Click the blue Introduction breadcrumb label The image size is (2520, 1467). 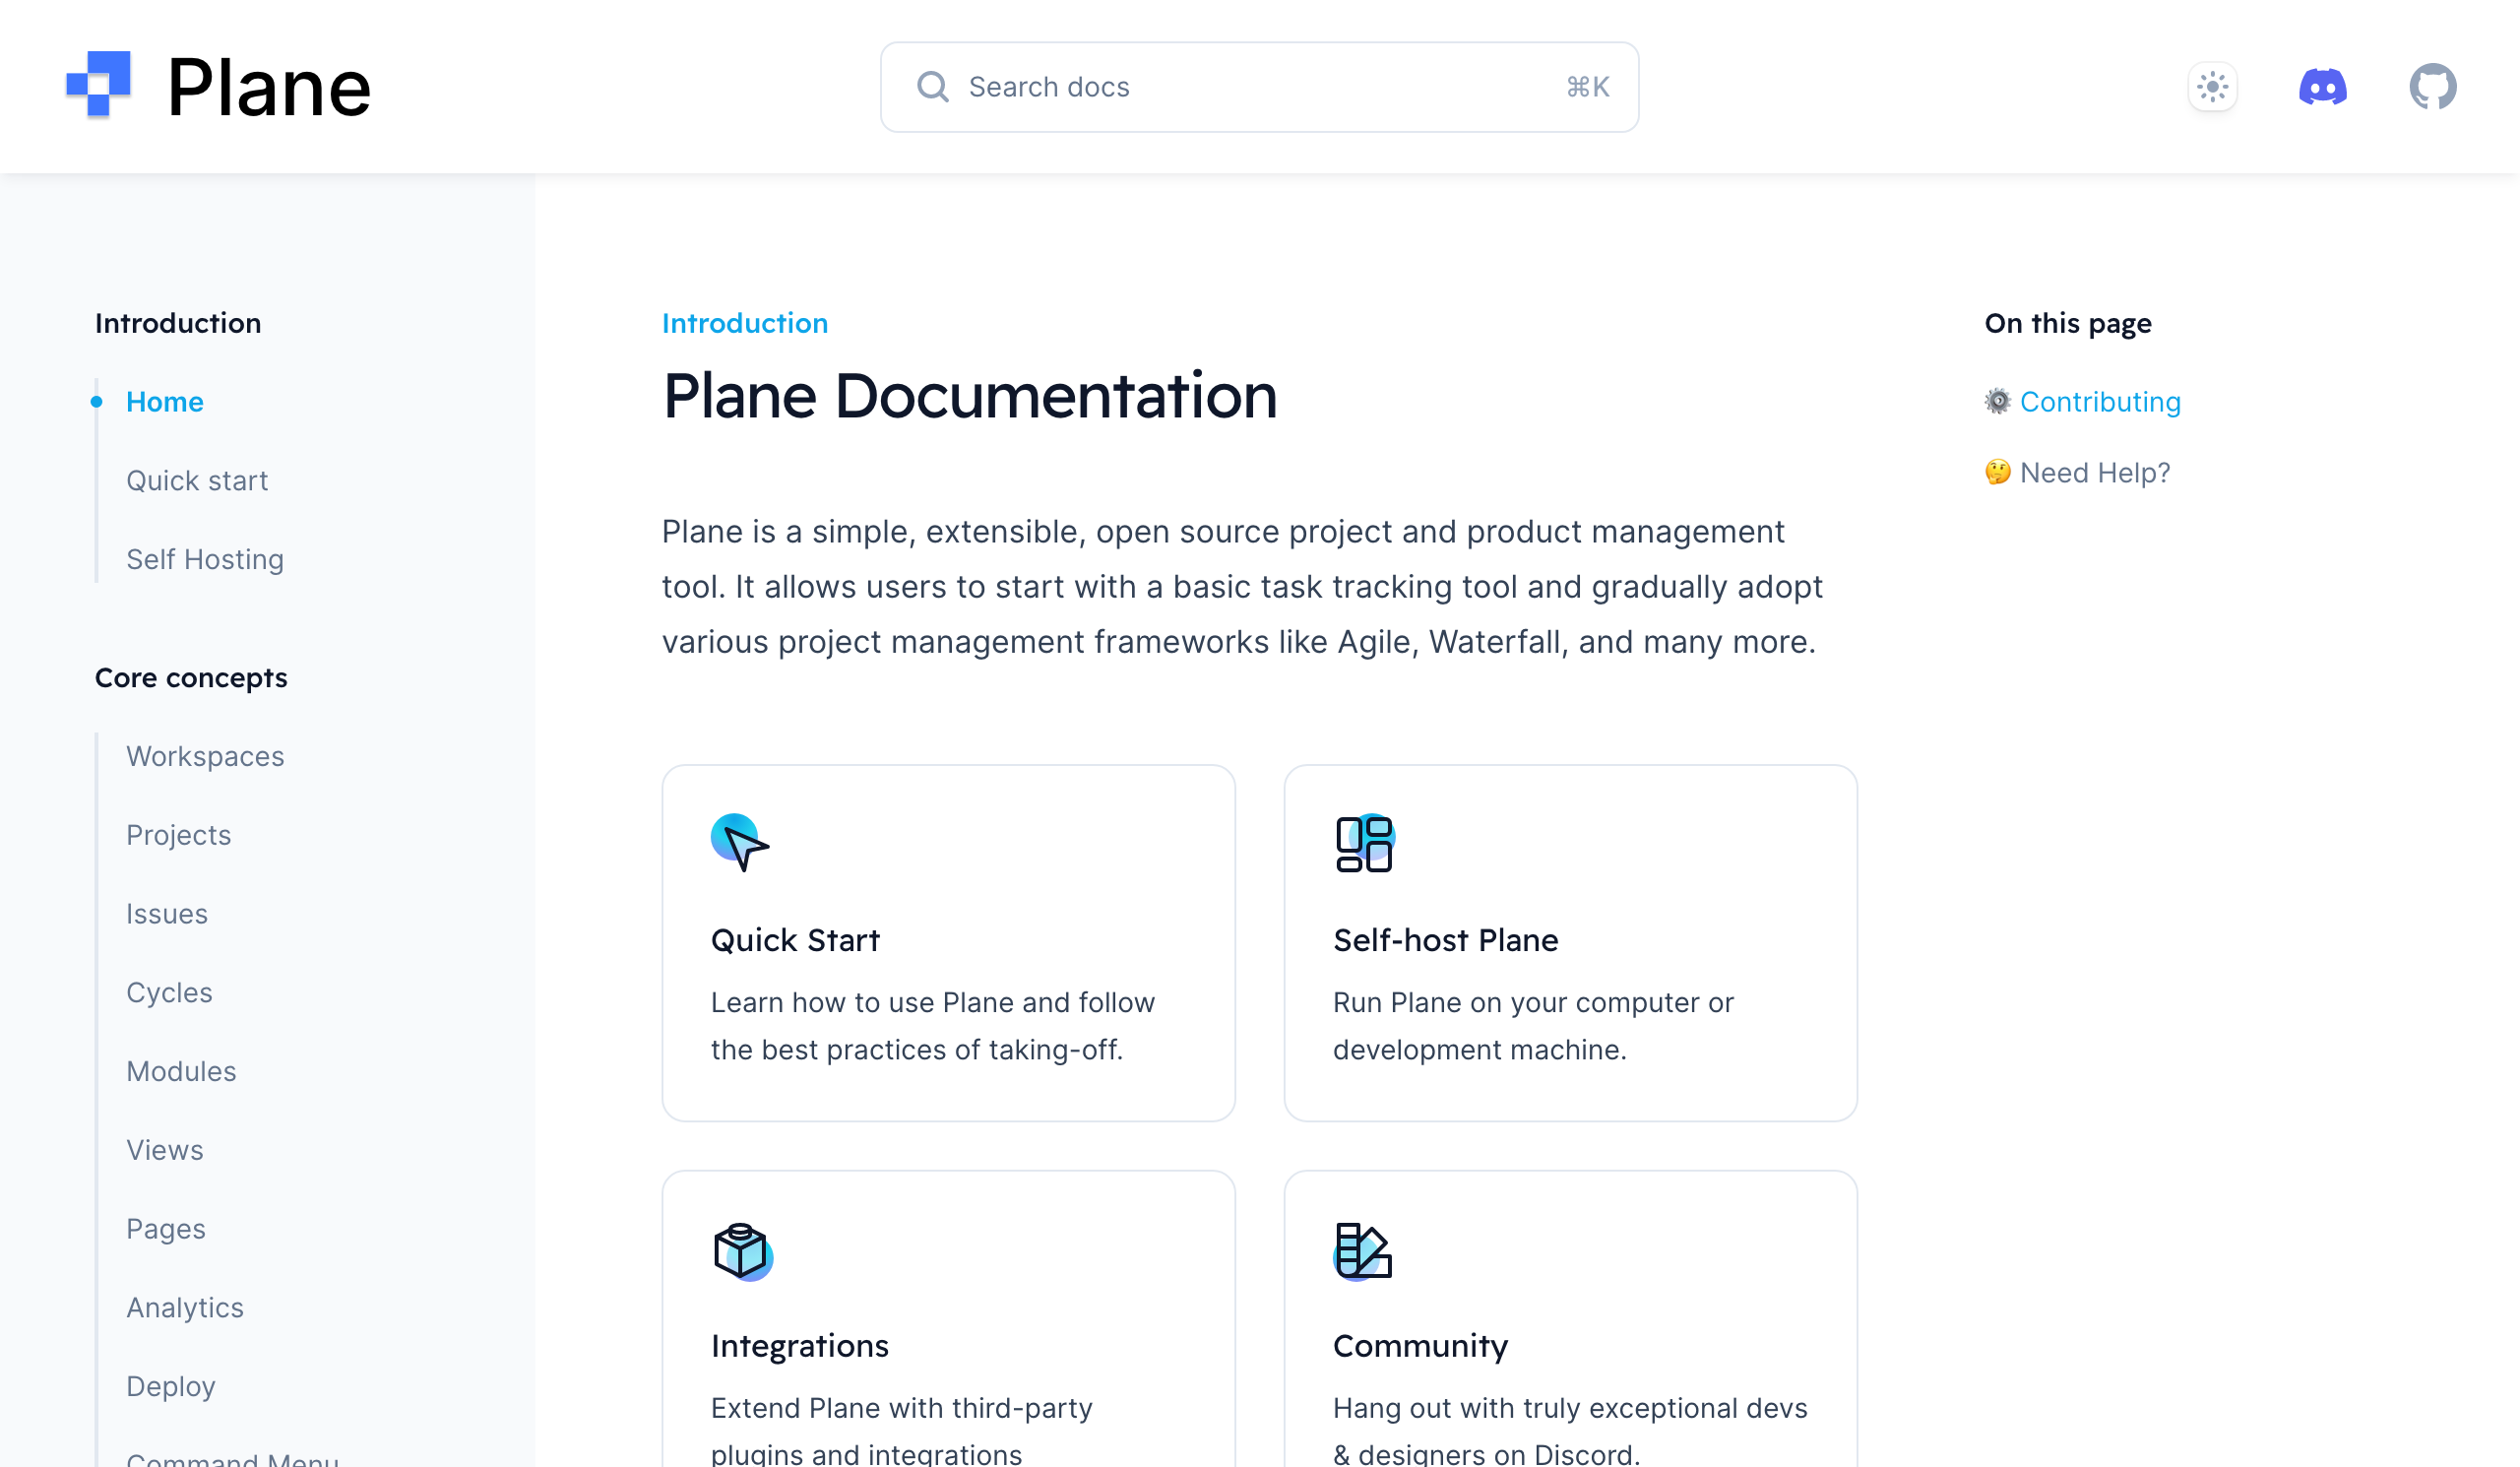pos(745,323)
